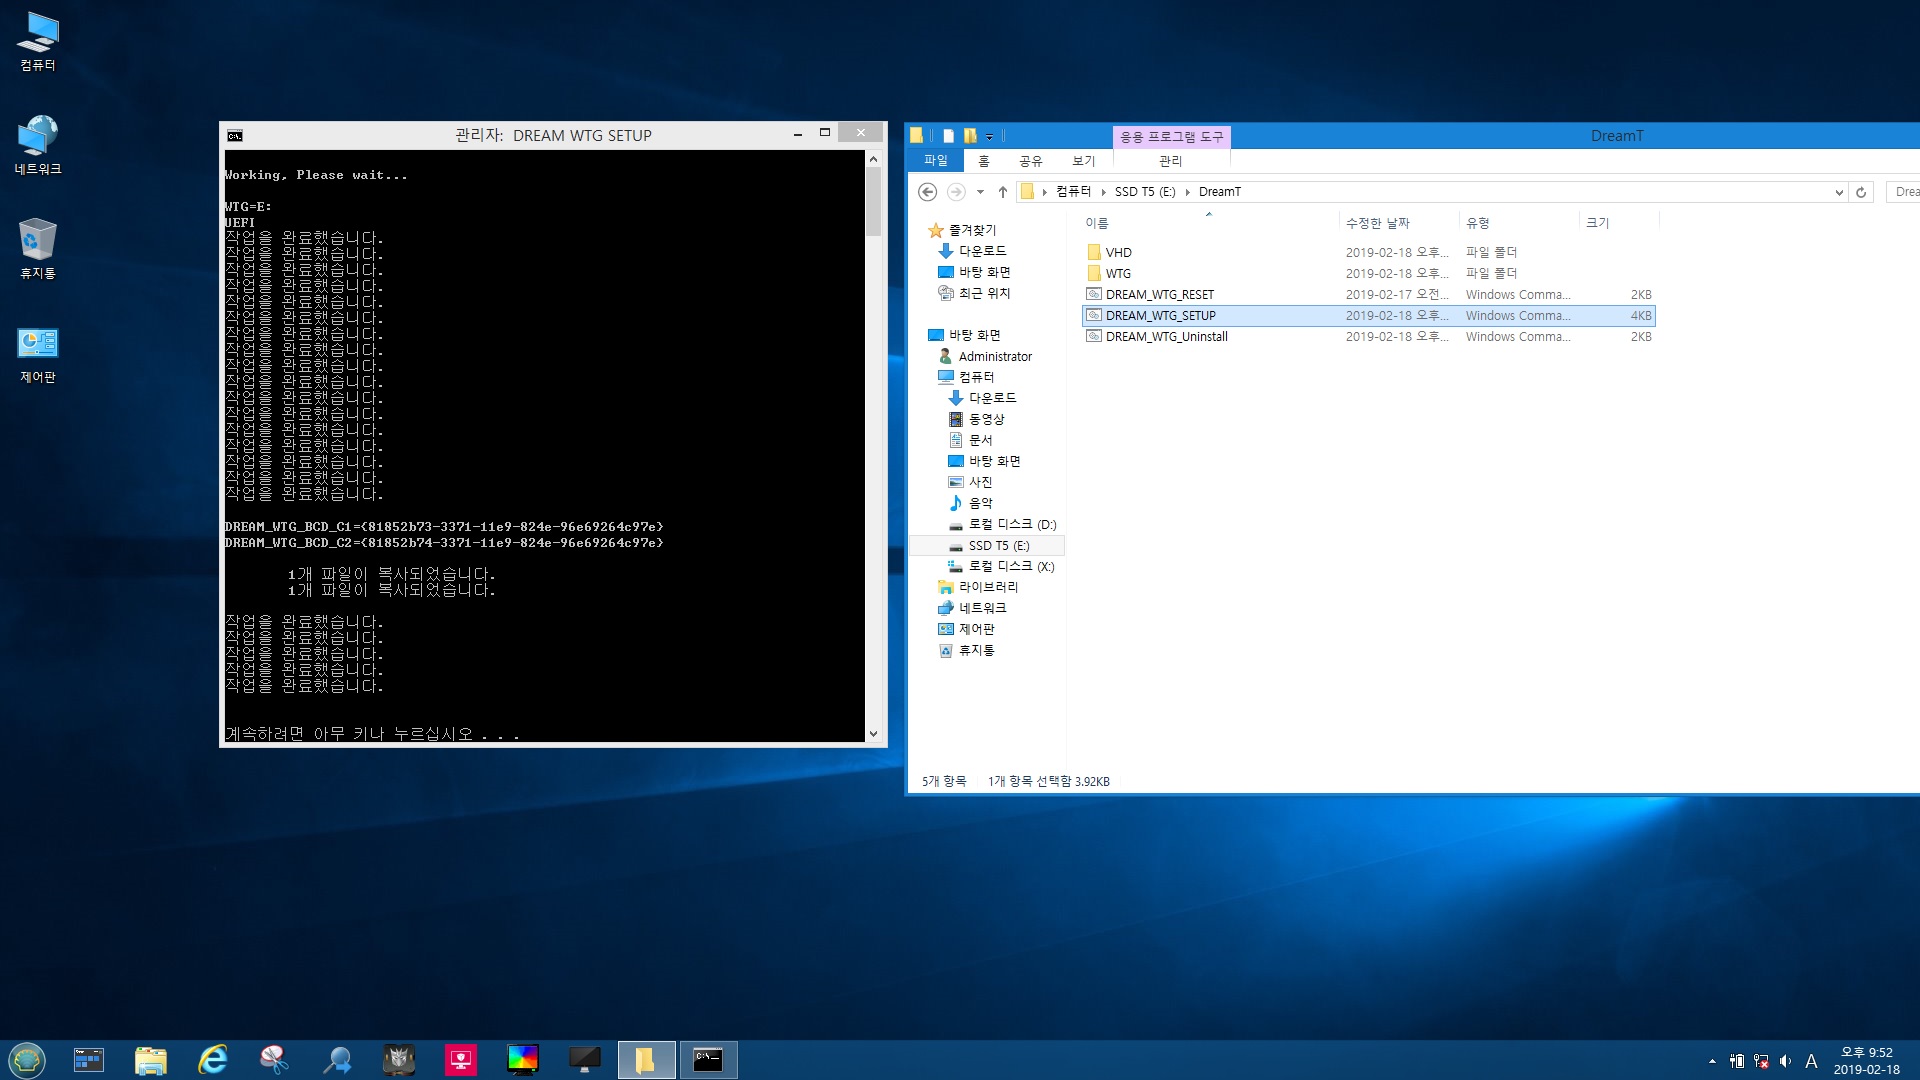Expand the breadcrumb arrow after 컴퓨터

coord(1103,192)
